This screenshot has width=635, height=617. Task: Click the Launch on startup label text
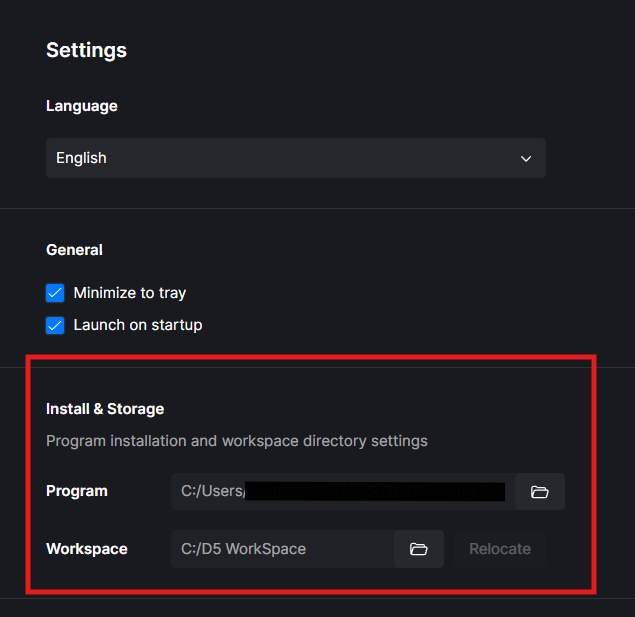(x=138, y=325)
